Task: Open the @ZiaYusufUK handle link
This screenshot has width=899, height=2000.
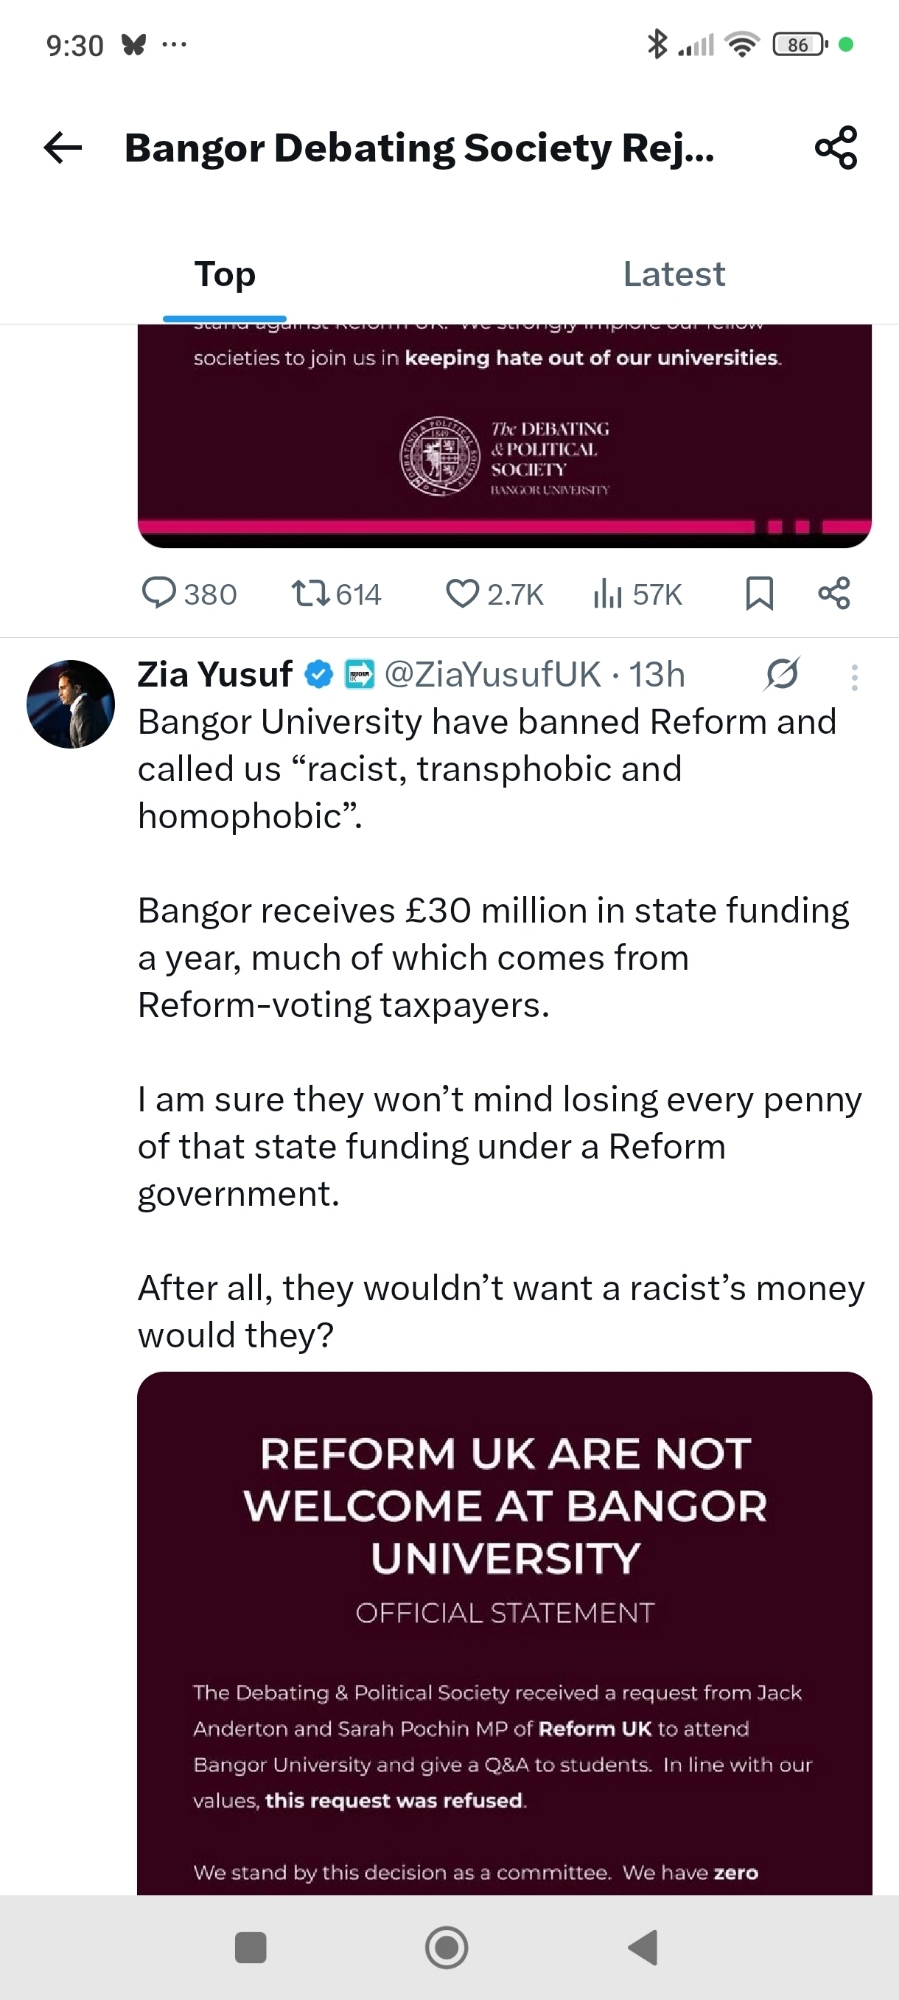Action: (x=493, y=675)
